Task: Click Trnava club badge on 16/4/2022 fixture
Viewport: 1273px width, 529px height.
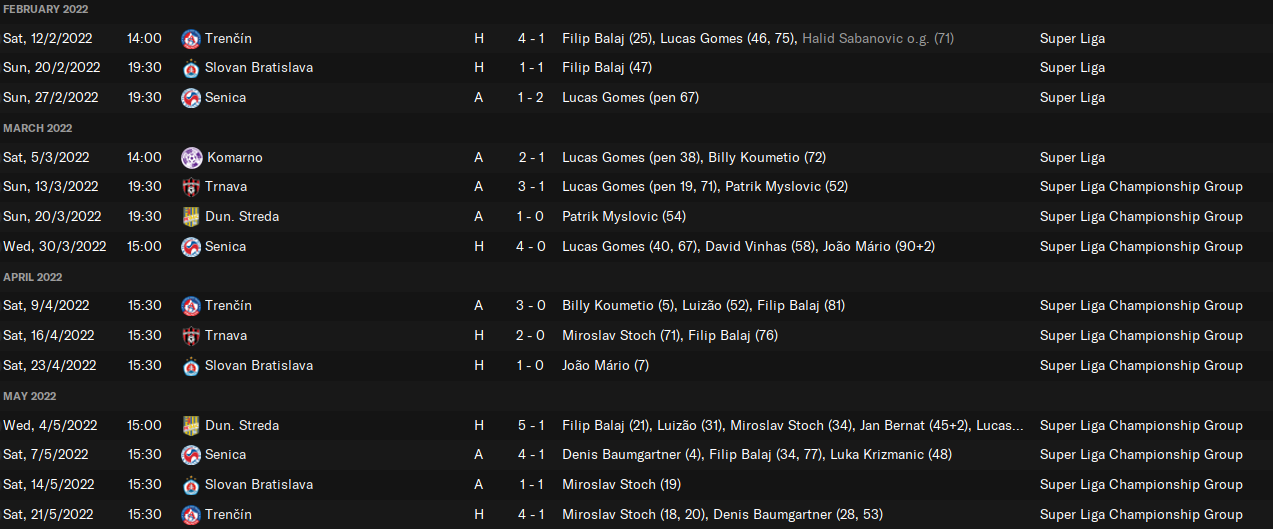Action: click(191, 336)
